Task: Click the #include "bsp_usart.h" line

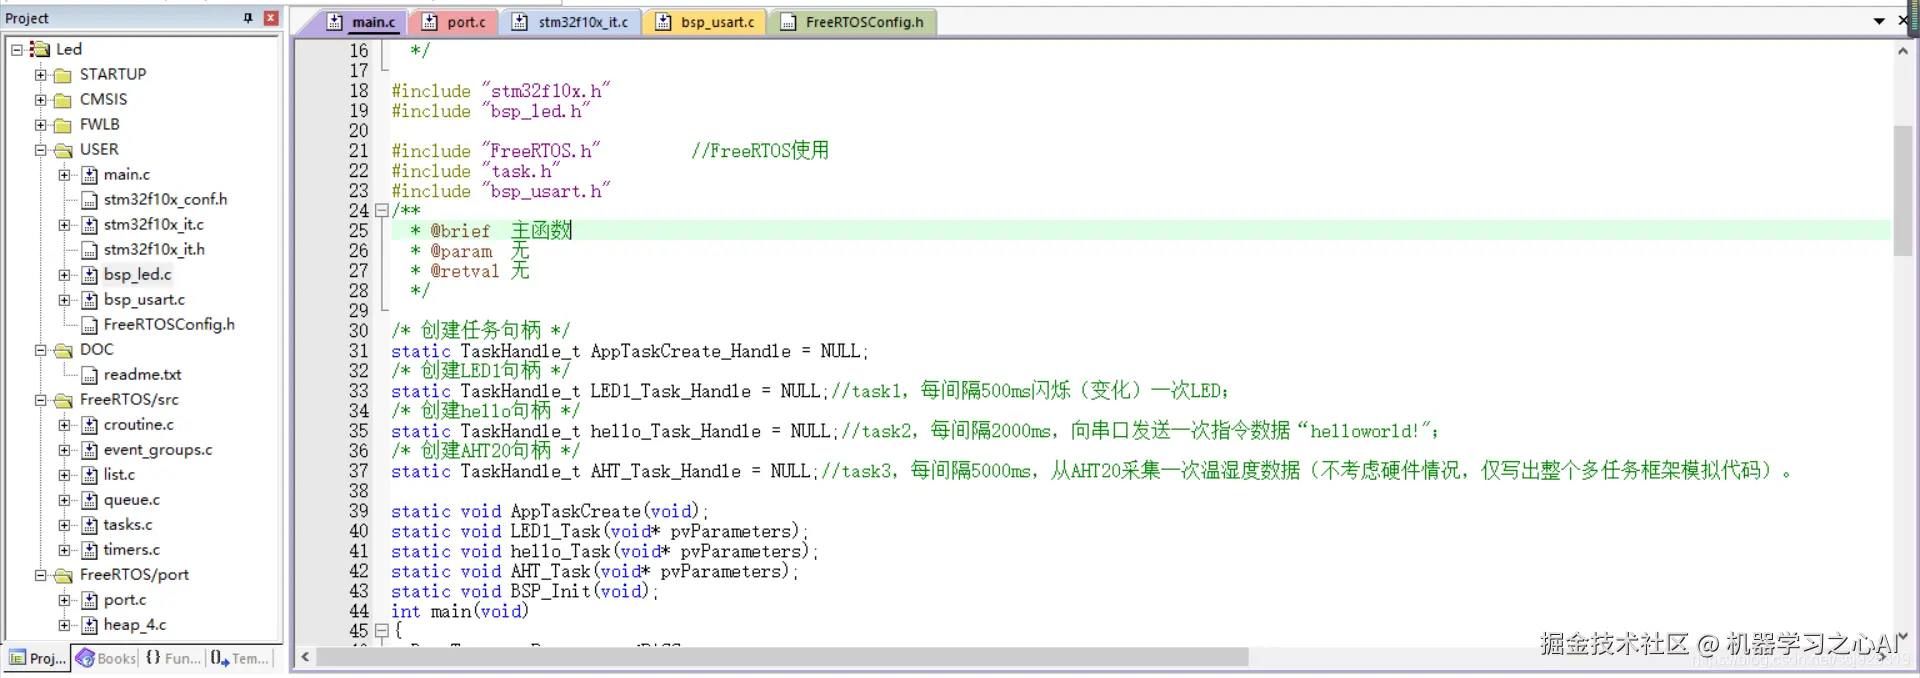Action: [x=500, y=191]
